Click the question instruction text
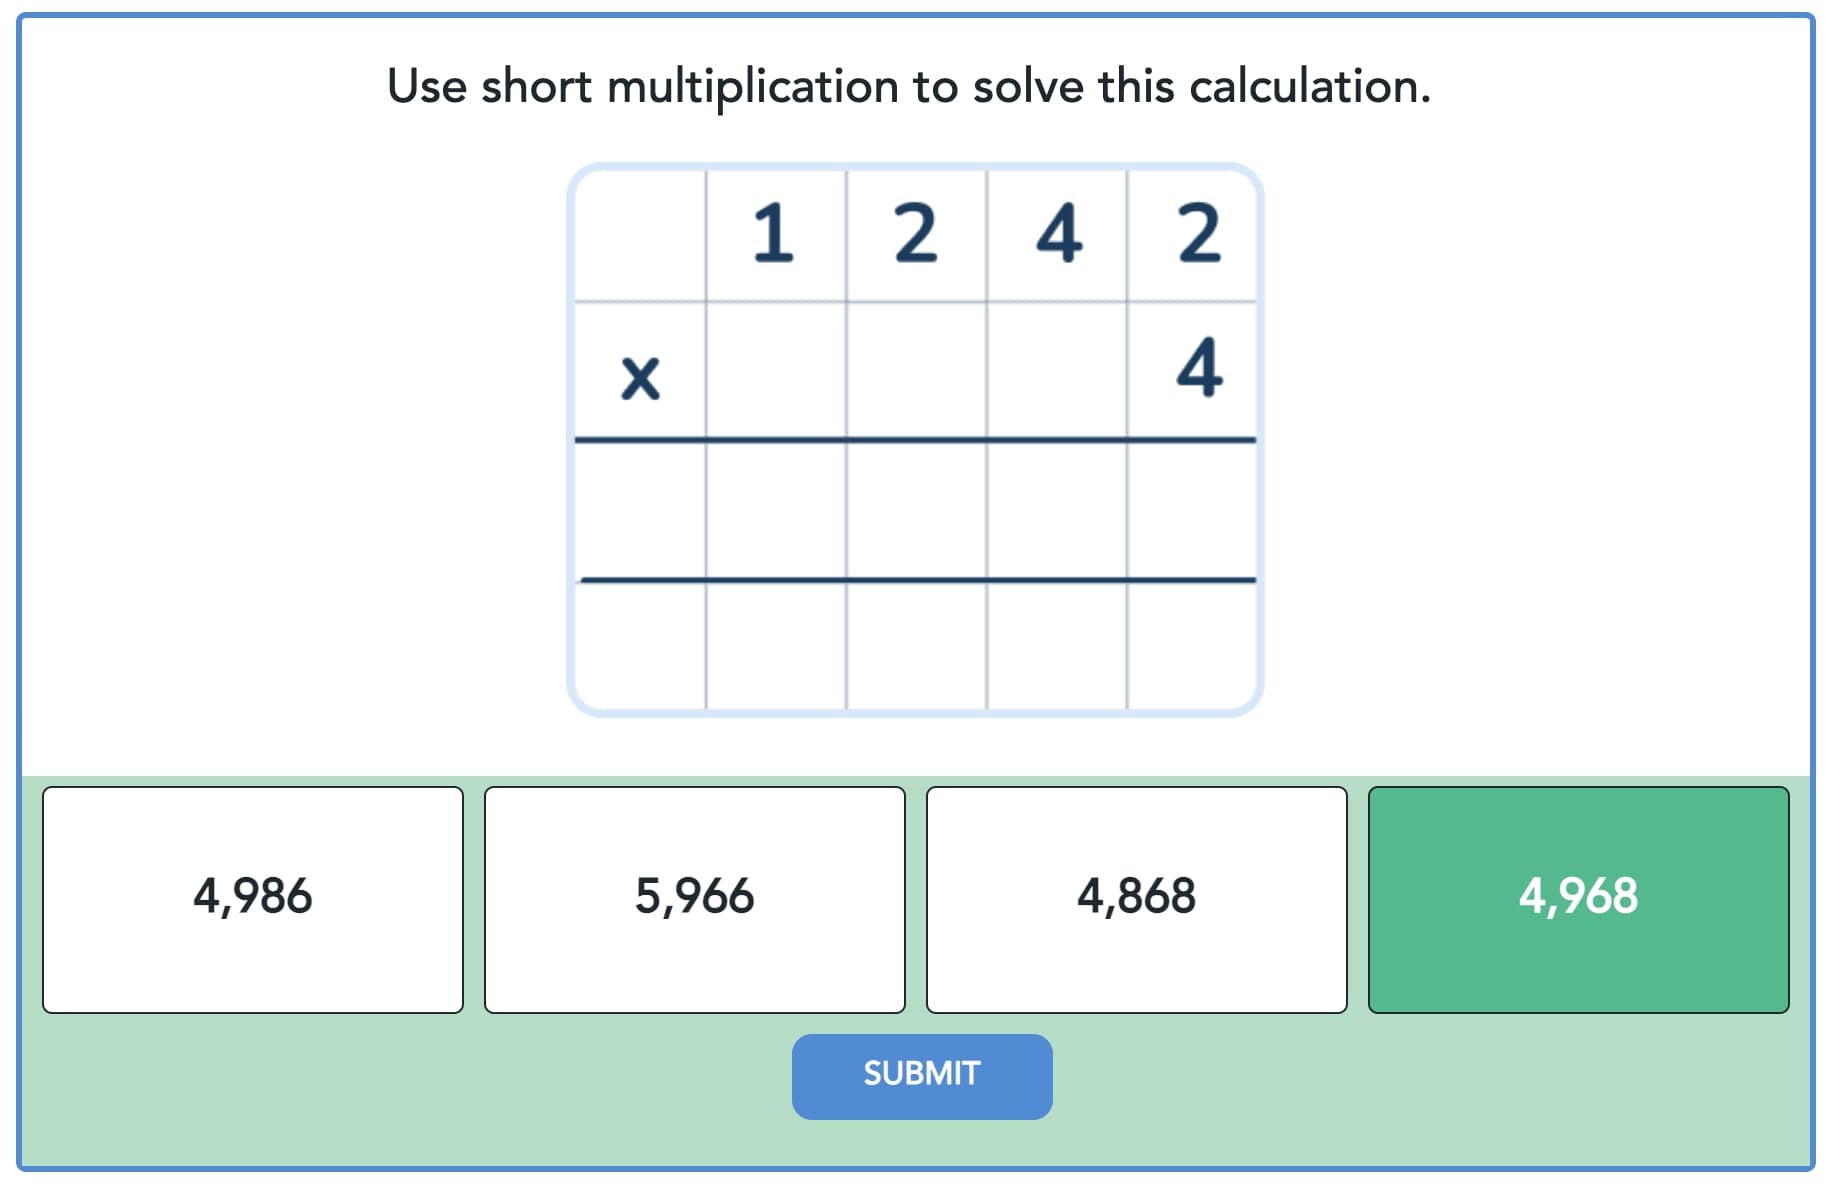1828x1184 pixels. 909,86
